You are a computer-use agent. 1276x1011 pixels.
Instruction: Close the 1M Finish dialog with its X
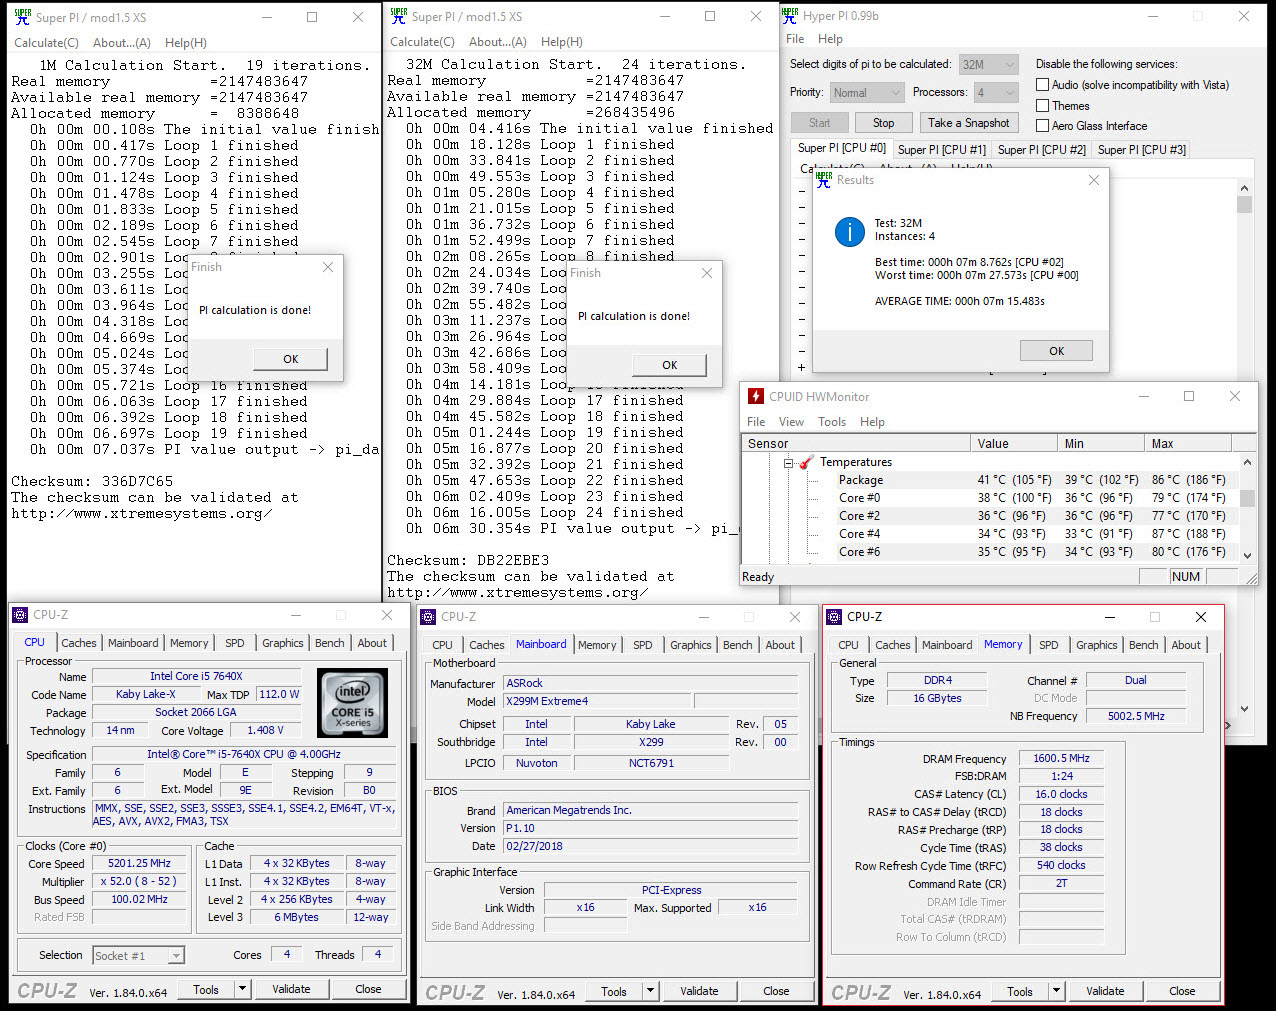point(328,267)
